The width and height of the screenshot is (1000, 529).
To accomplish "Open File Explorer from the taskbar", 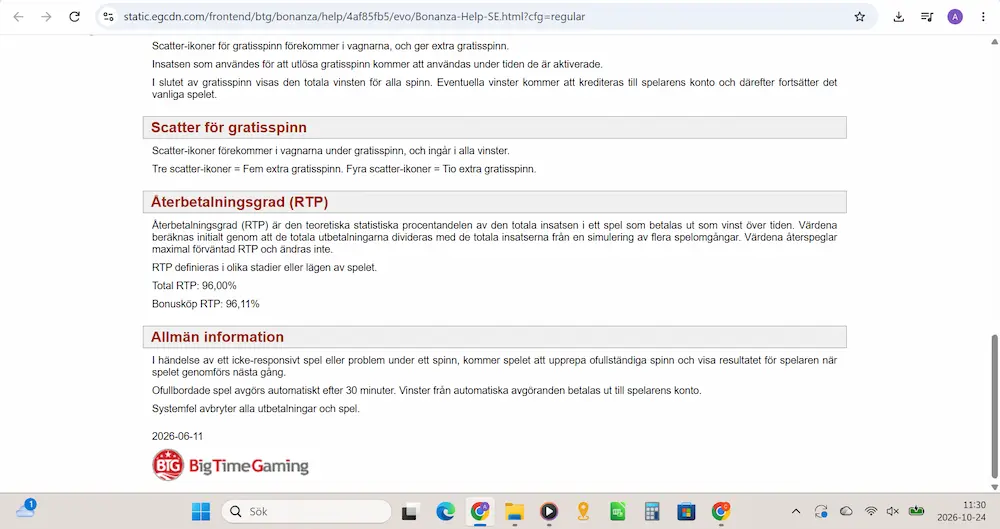I will point(514,511).
